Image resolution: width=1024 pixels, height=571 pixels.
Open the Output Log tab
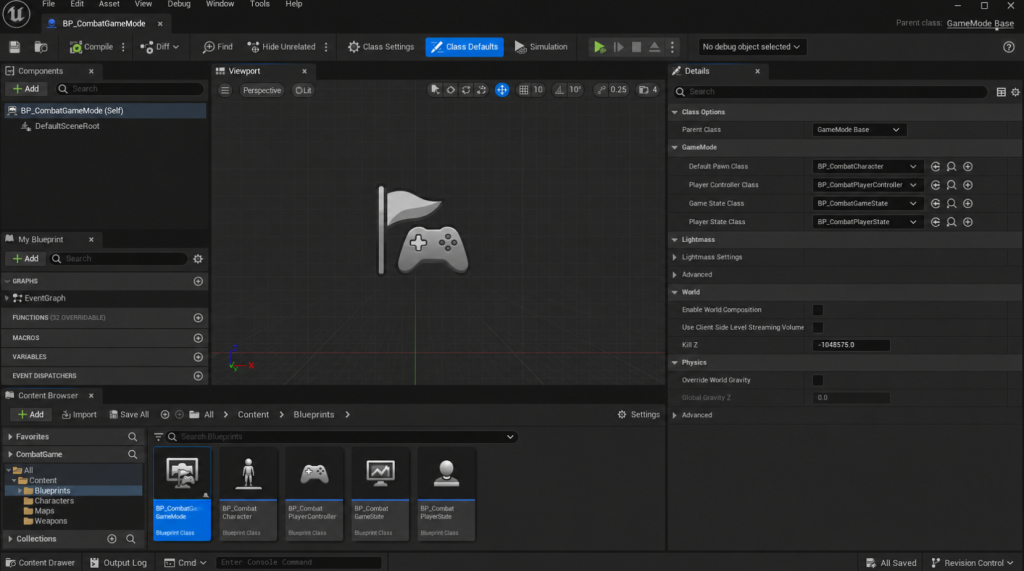pyautogui.click(x=118, y=563)
